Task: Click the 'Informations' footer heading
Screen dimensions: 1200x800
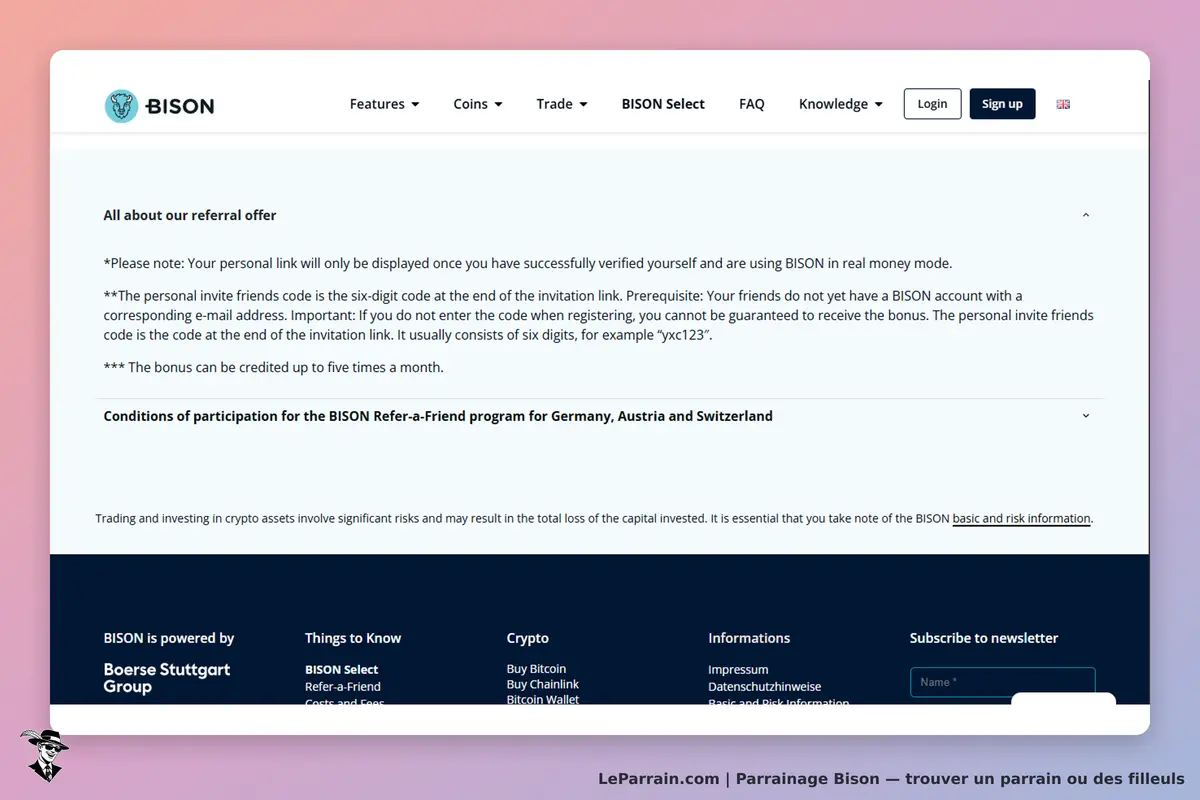Action: point(749,638)
